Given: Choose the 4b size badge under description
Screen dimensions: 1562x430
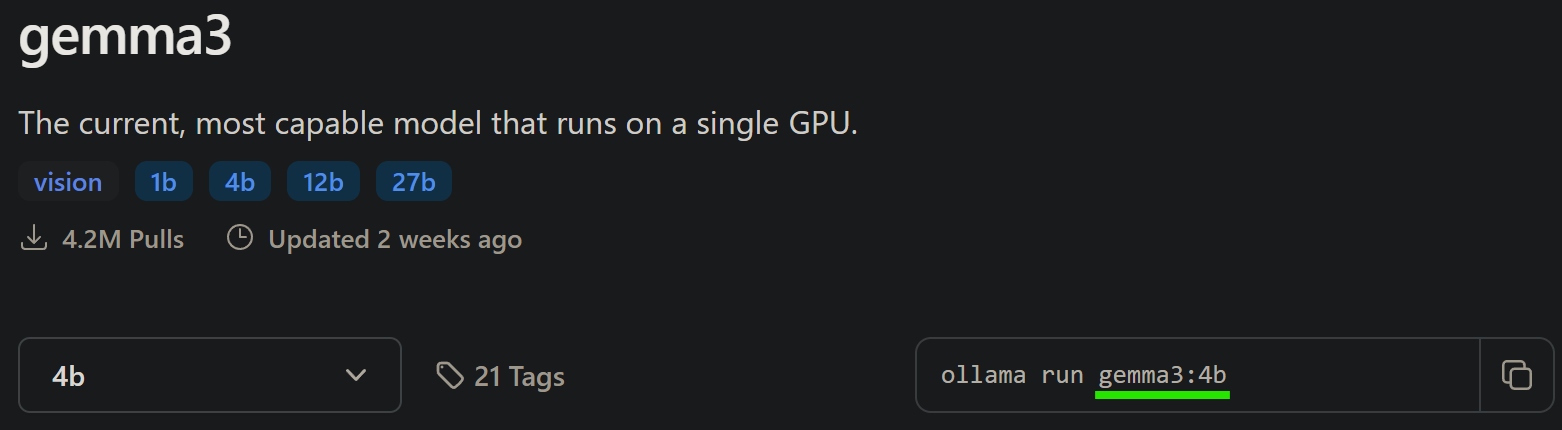Looking at the screenshot, I should pyautogui.click(x=240, y=182).
